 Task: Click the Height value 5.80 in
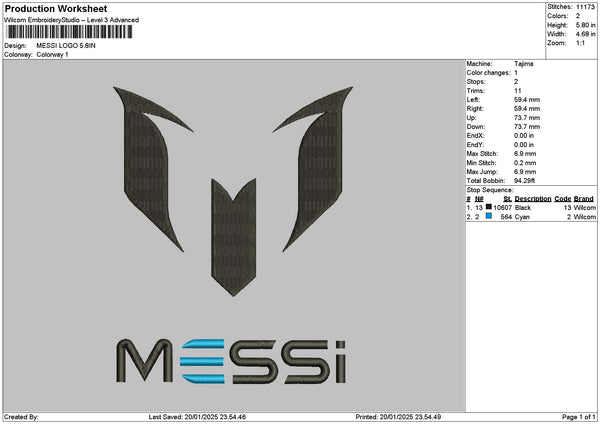(x=585, y=25)
